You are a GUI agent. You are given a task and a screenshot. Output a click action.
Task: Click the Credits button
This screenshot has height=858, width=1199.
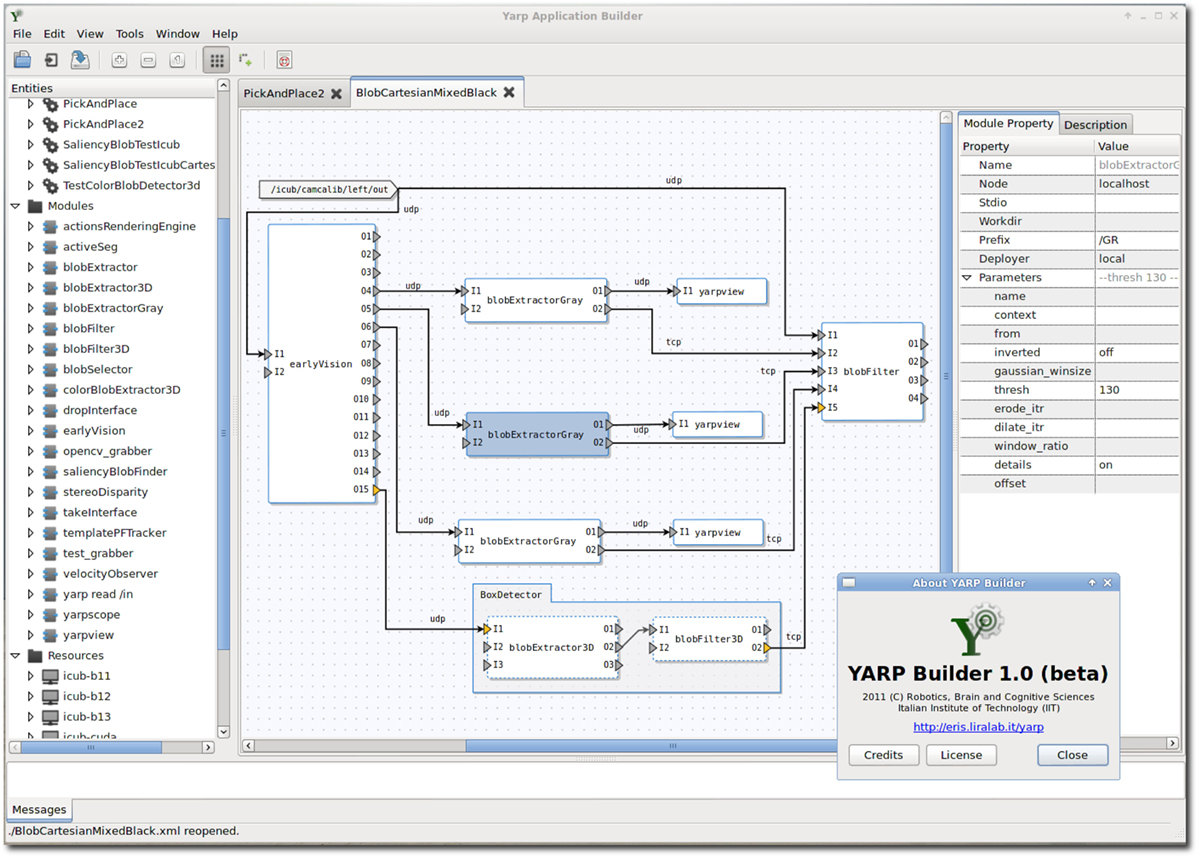pyautogui.click(x=883, y=755)
